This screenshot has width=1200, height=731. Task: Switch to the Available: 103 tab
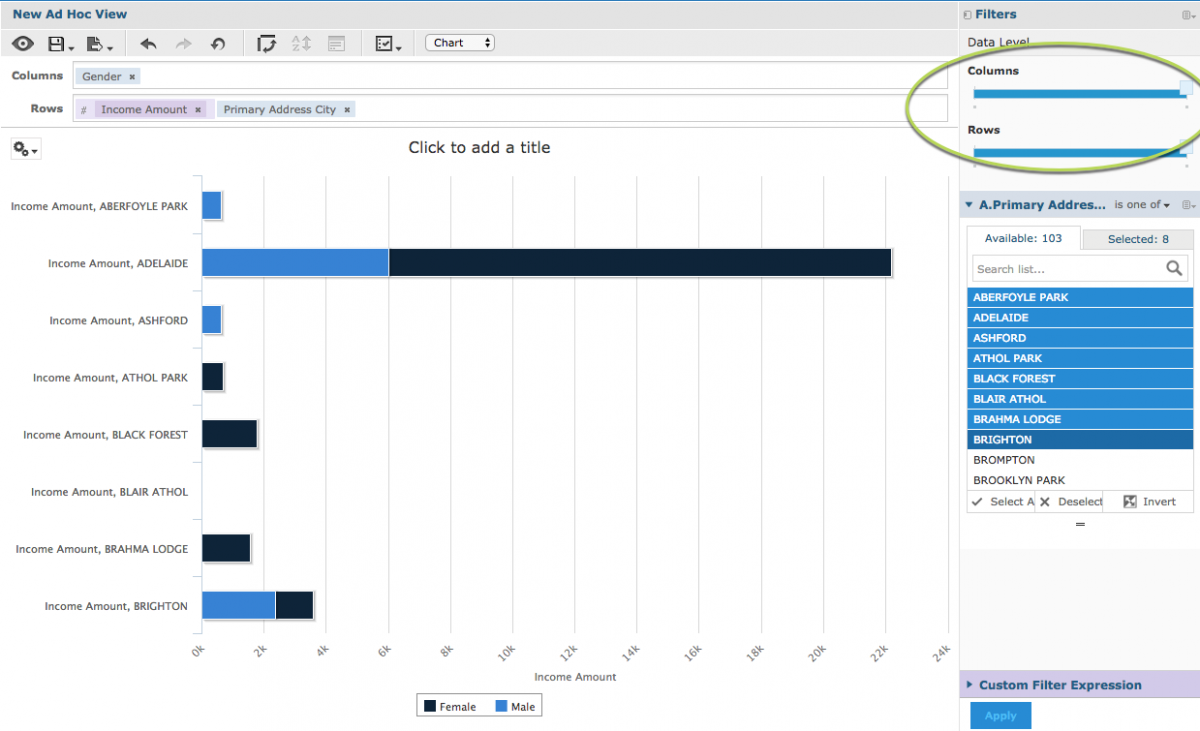[x=1022, y=238]
